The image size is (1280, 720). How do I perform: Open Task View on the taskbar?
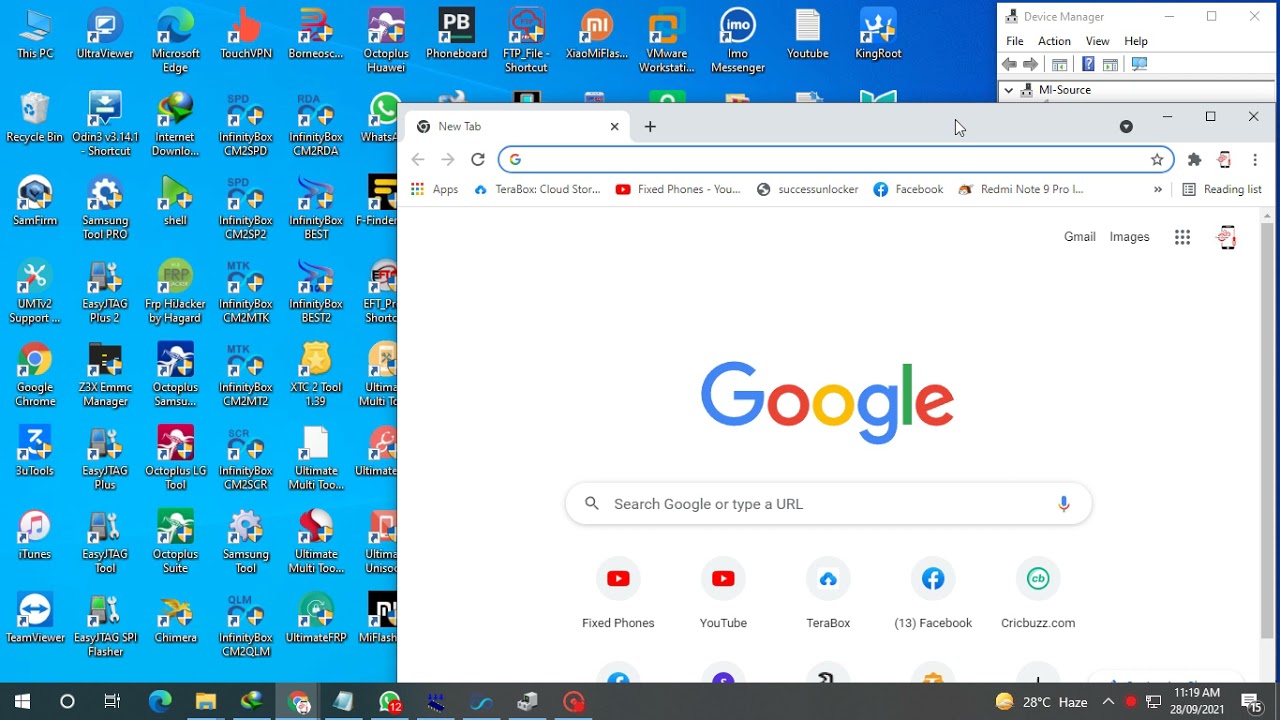(x=112, y=702)
